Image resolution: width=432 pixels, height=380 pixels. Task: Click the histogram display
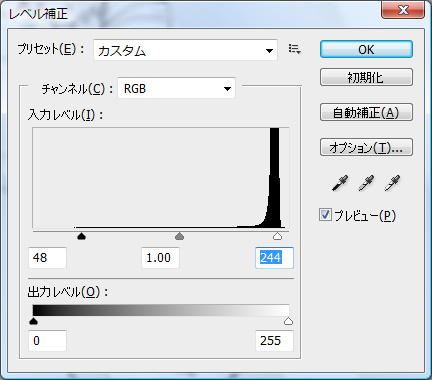(x=161, y=178)
